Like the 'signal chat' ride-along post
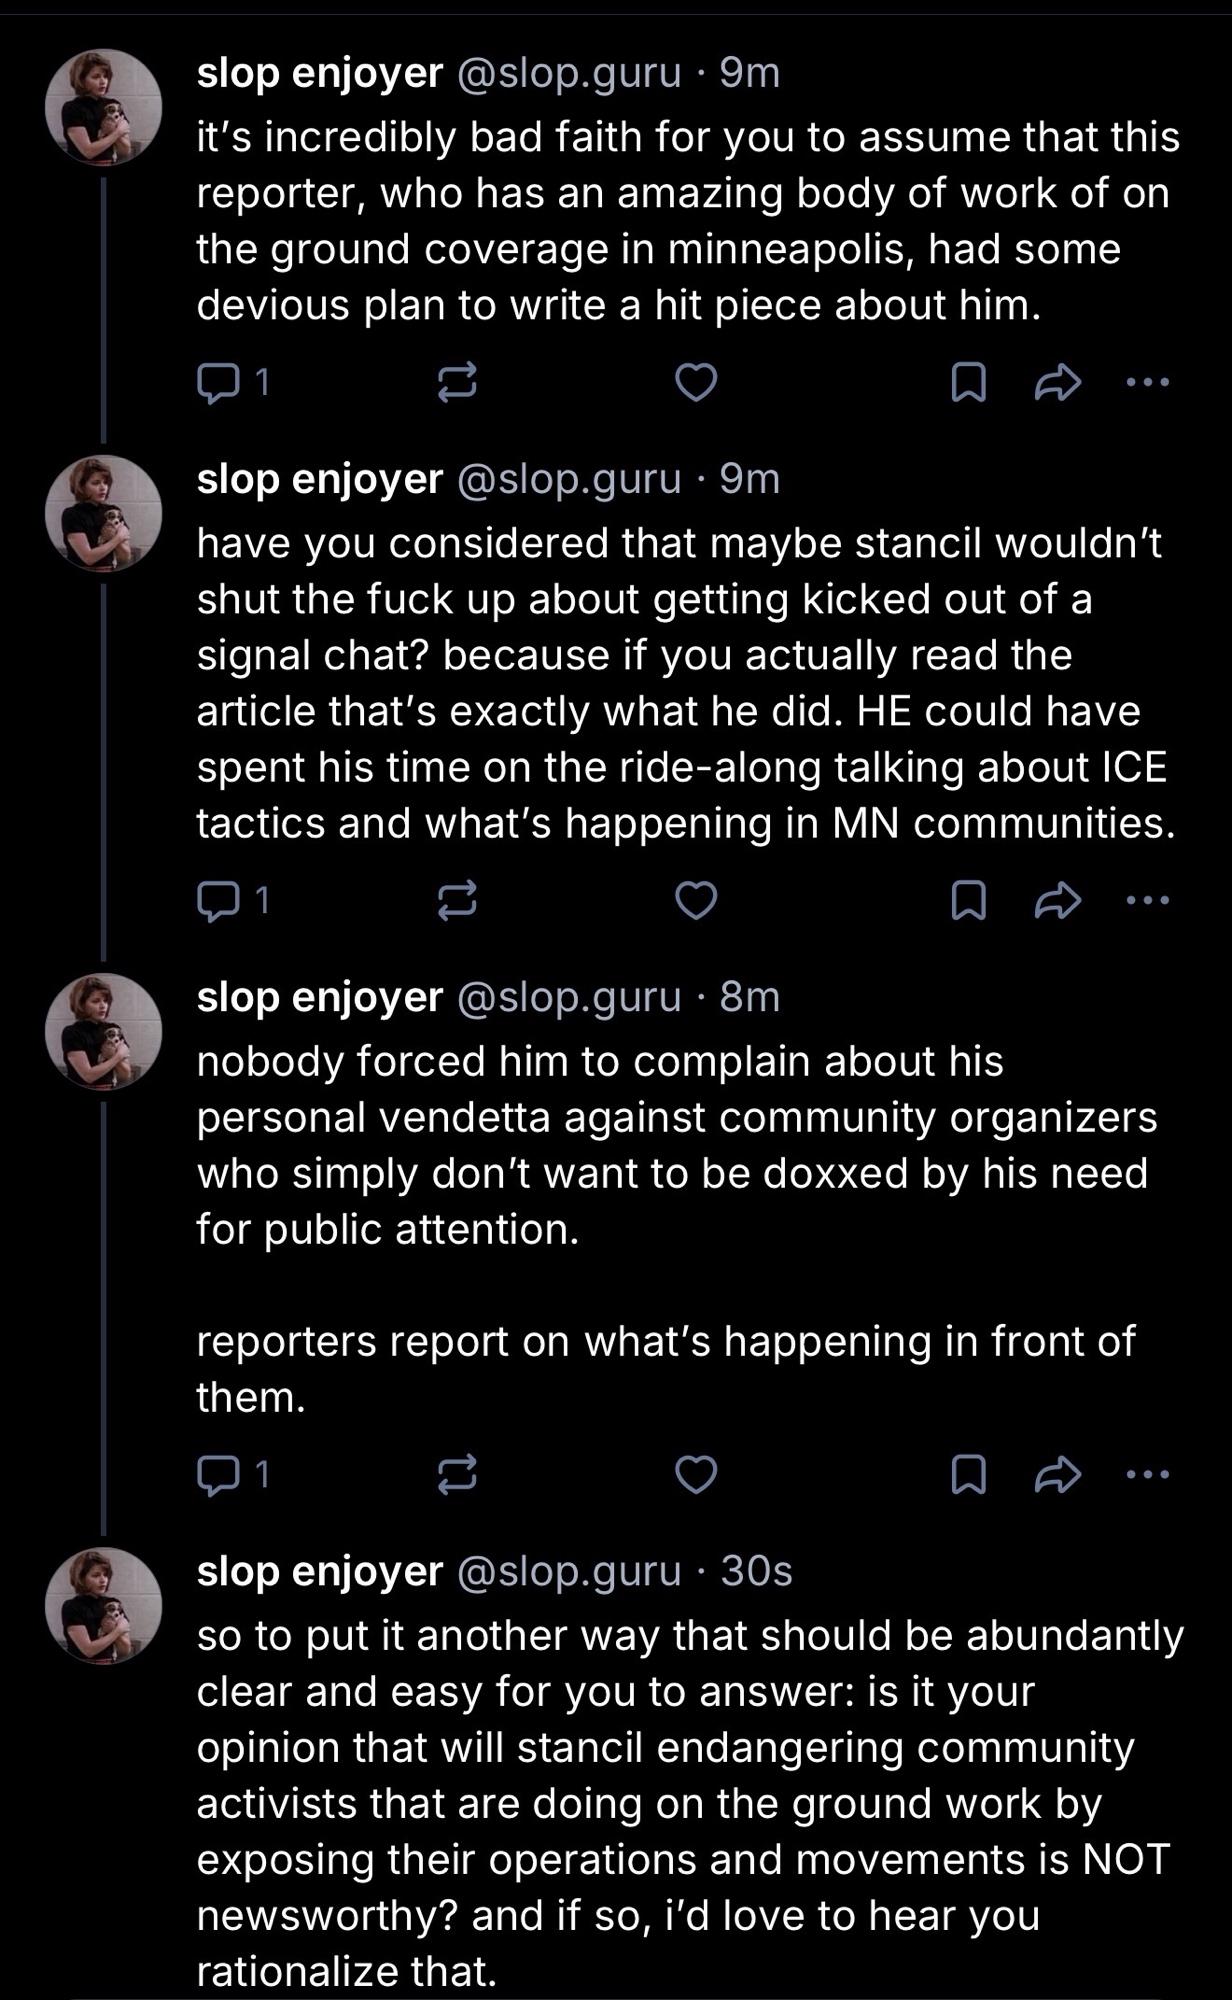1232x2000 pixels. pos(696,901)
